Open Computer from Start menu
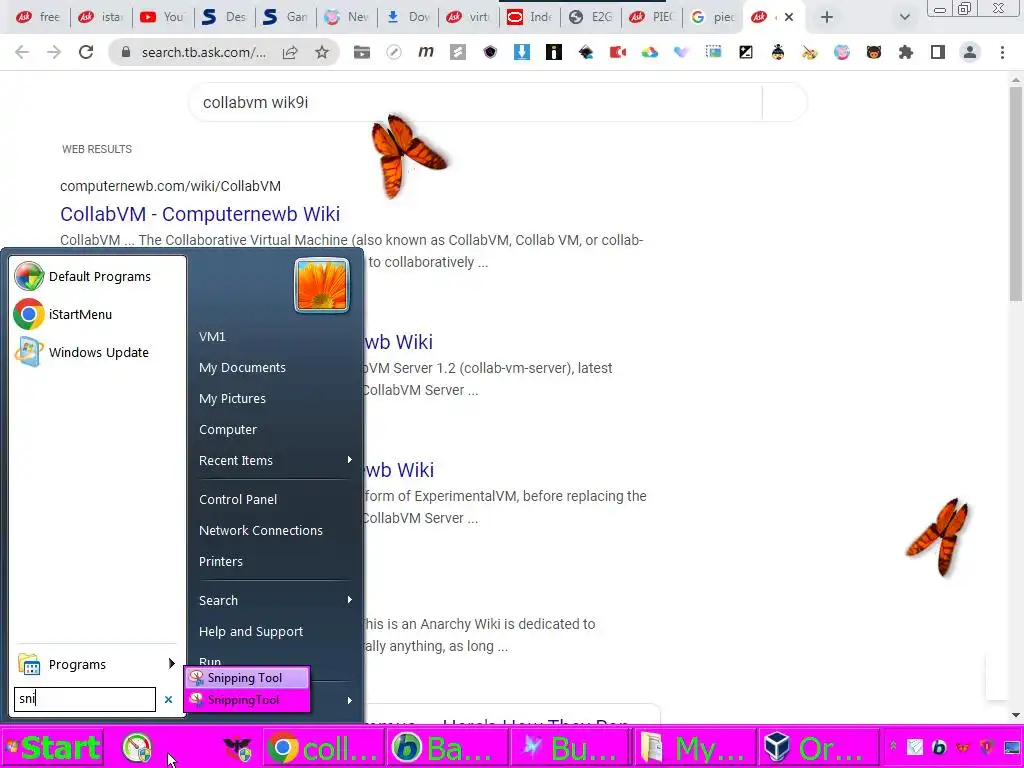 click(x=228, y=429)
